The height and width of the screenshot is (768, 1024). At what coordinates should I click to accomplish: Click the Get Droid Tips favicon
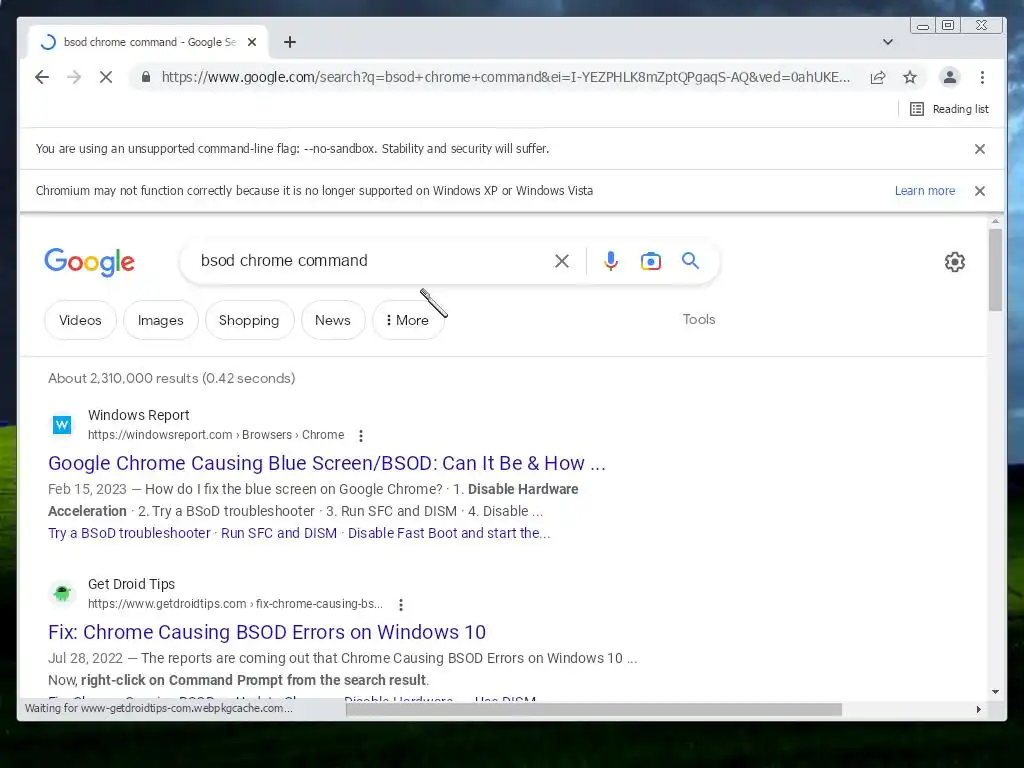pos(62,594)
